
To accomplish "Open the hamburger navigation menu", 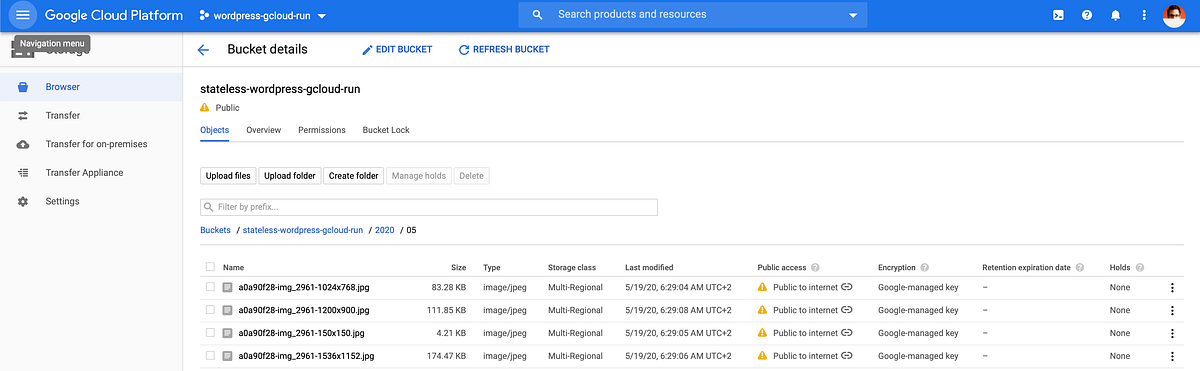I will click(x=23, y=15).
